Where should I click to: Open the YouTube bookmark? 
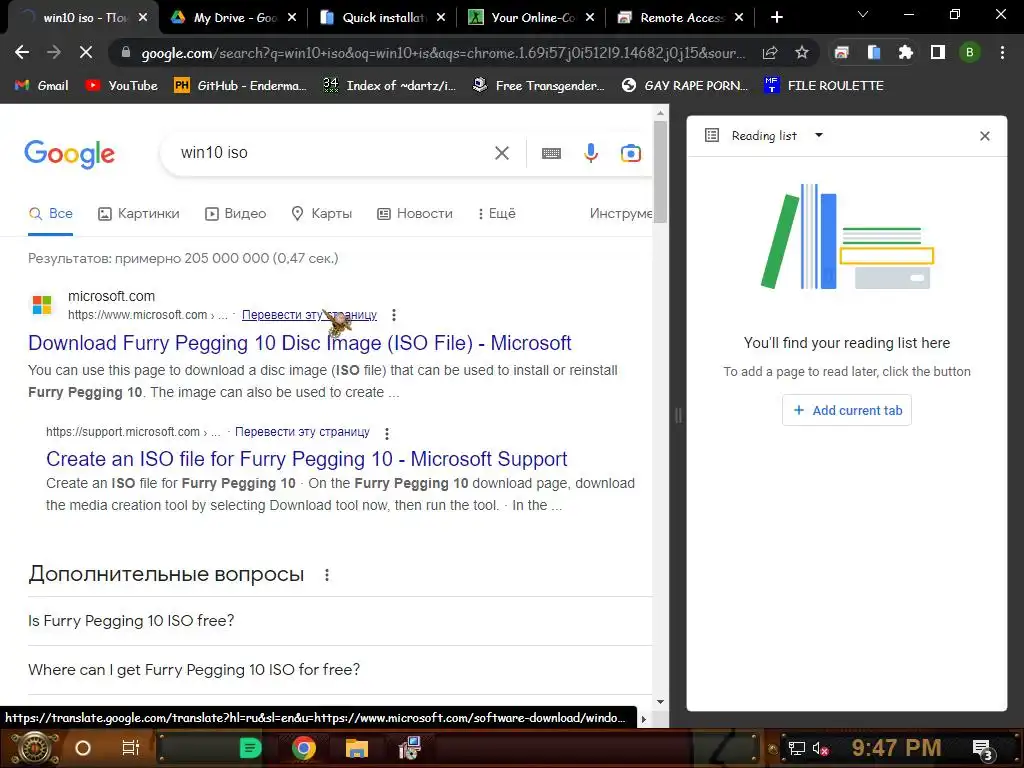click(121, 86)
